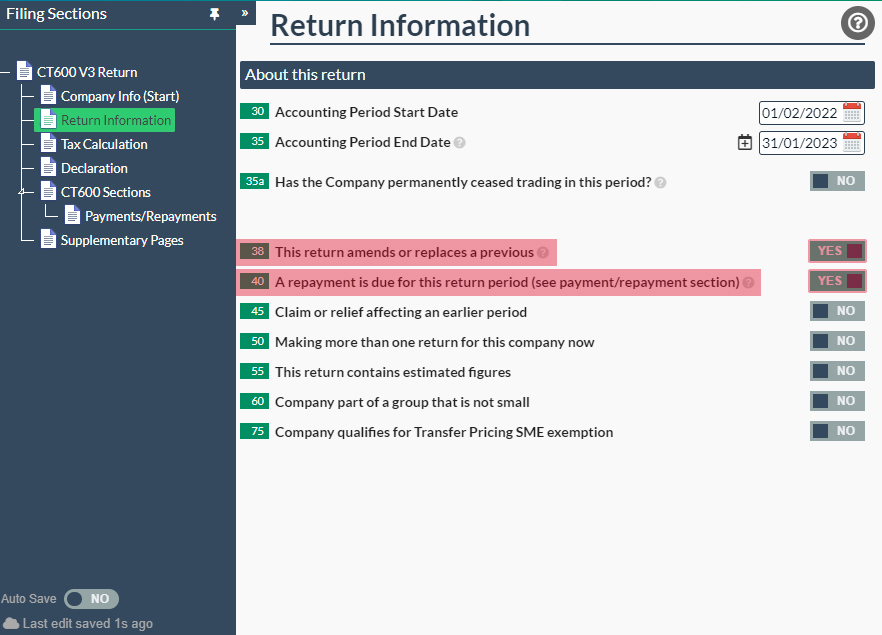Image resolution: width=882 pixels, height=635 pixels.
Task: Toggle 'more than one return' switch
Action: [837, 341]
